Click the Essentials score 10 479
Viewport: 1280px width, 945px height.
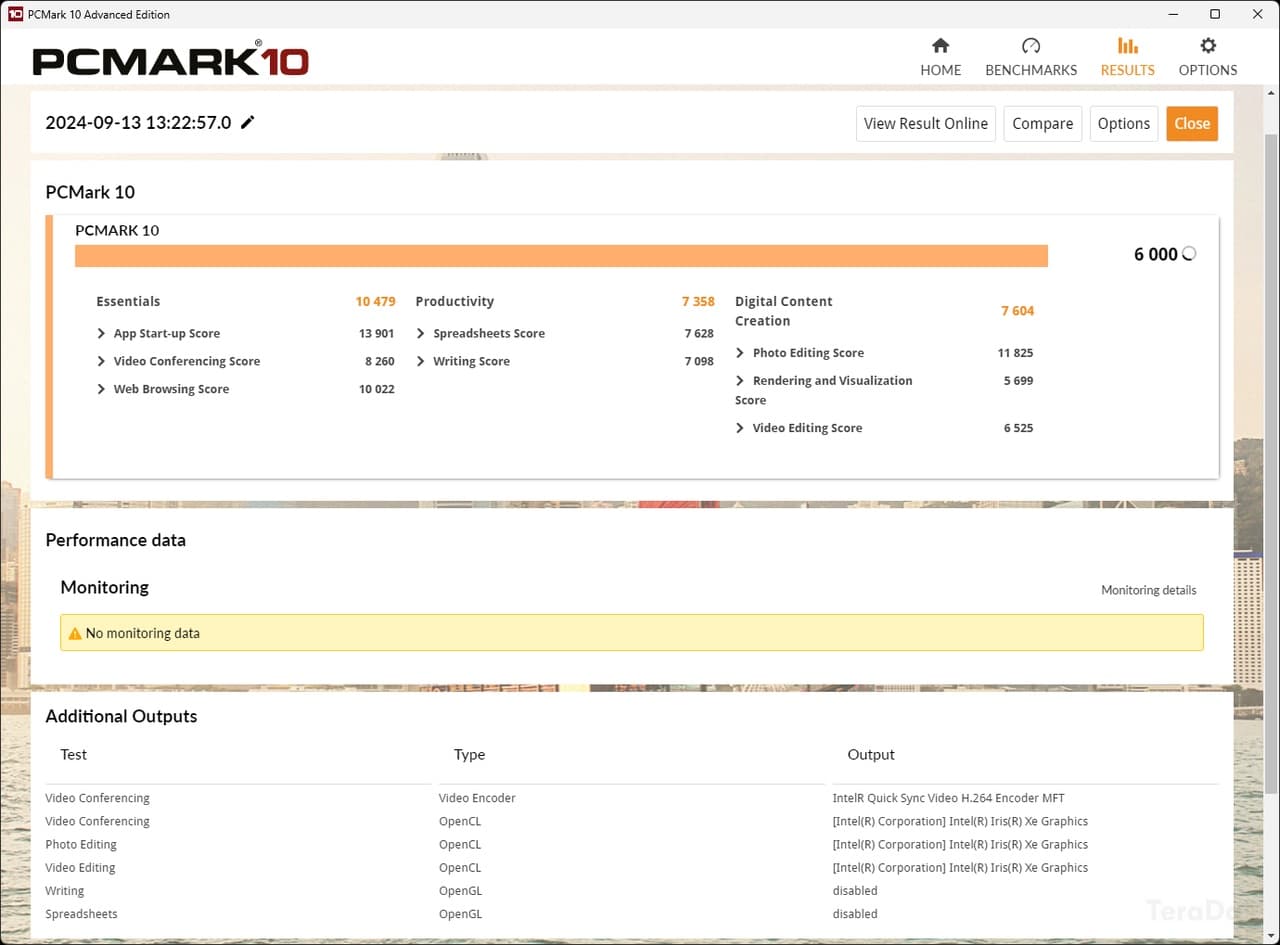coord(375,301)
